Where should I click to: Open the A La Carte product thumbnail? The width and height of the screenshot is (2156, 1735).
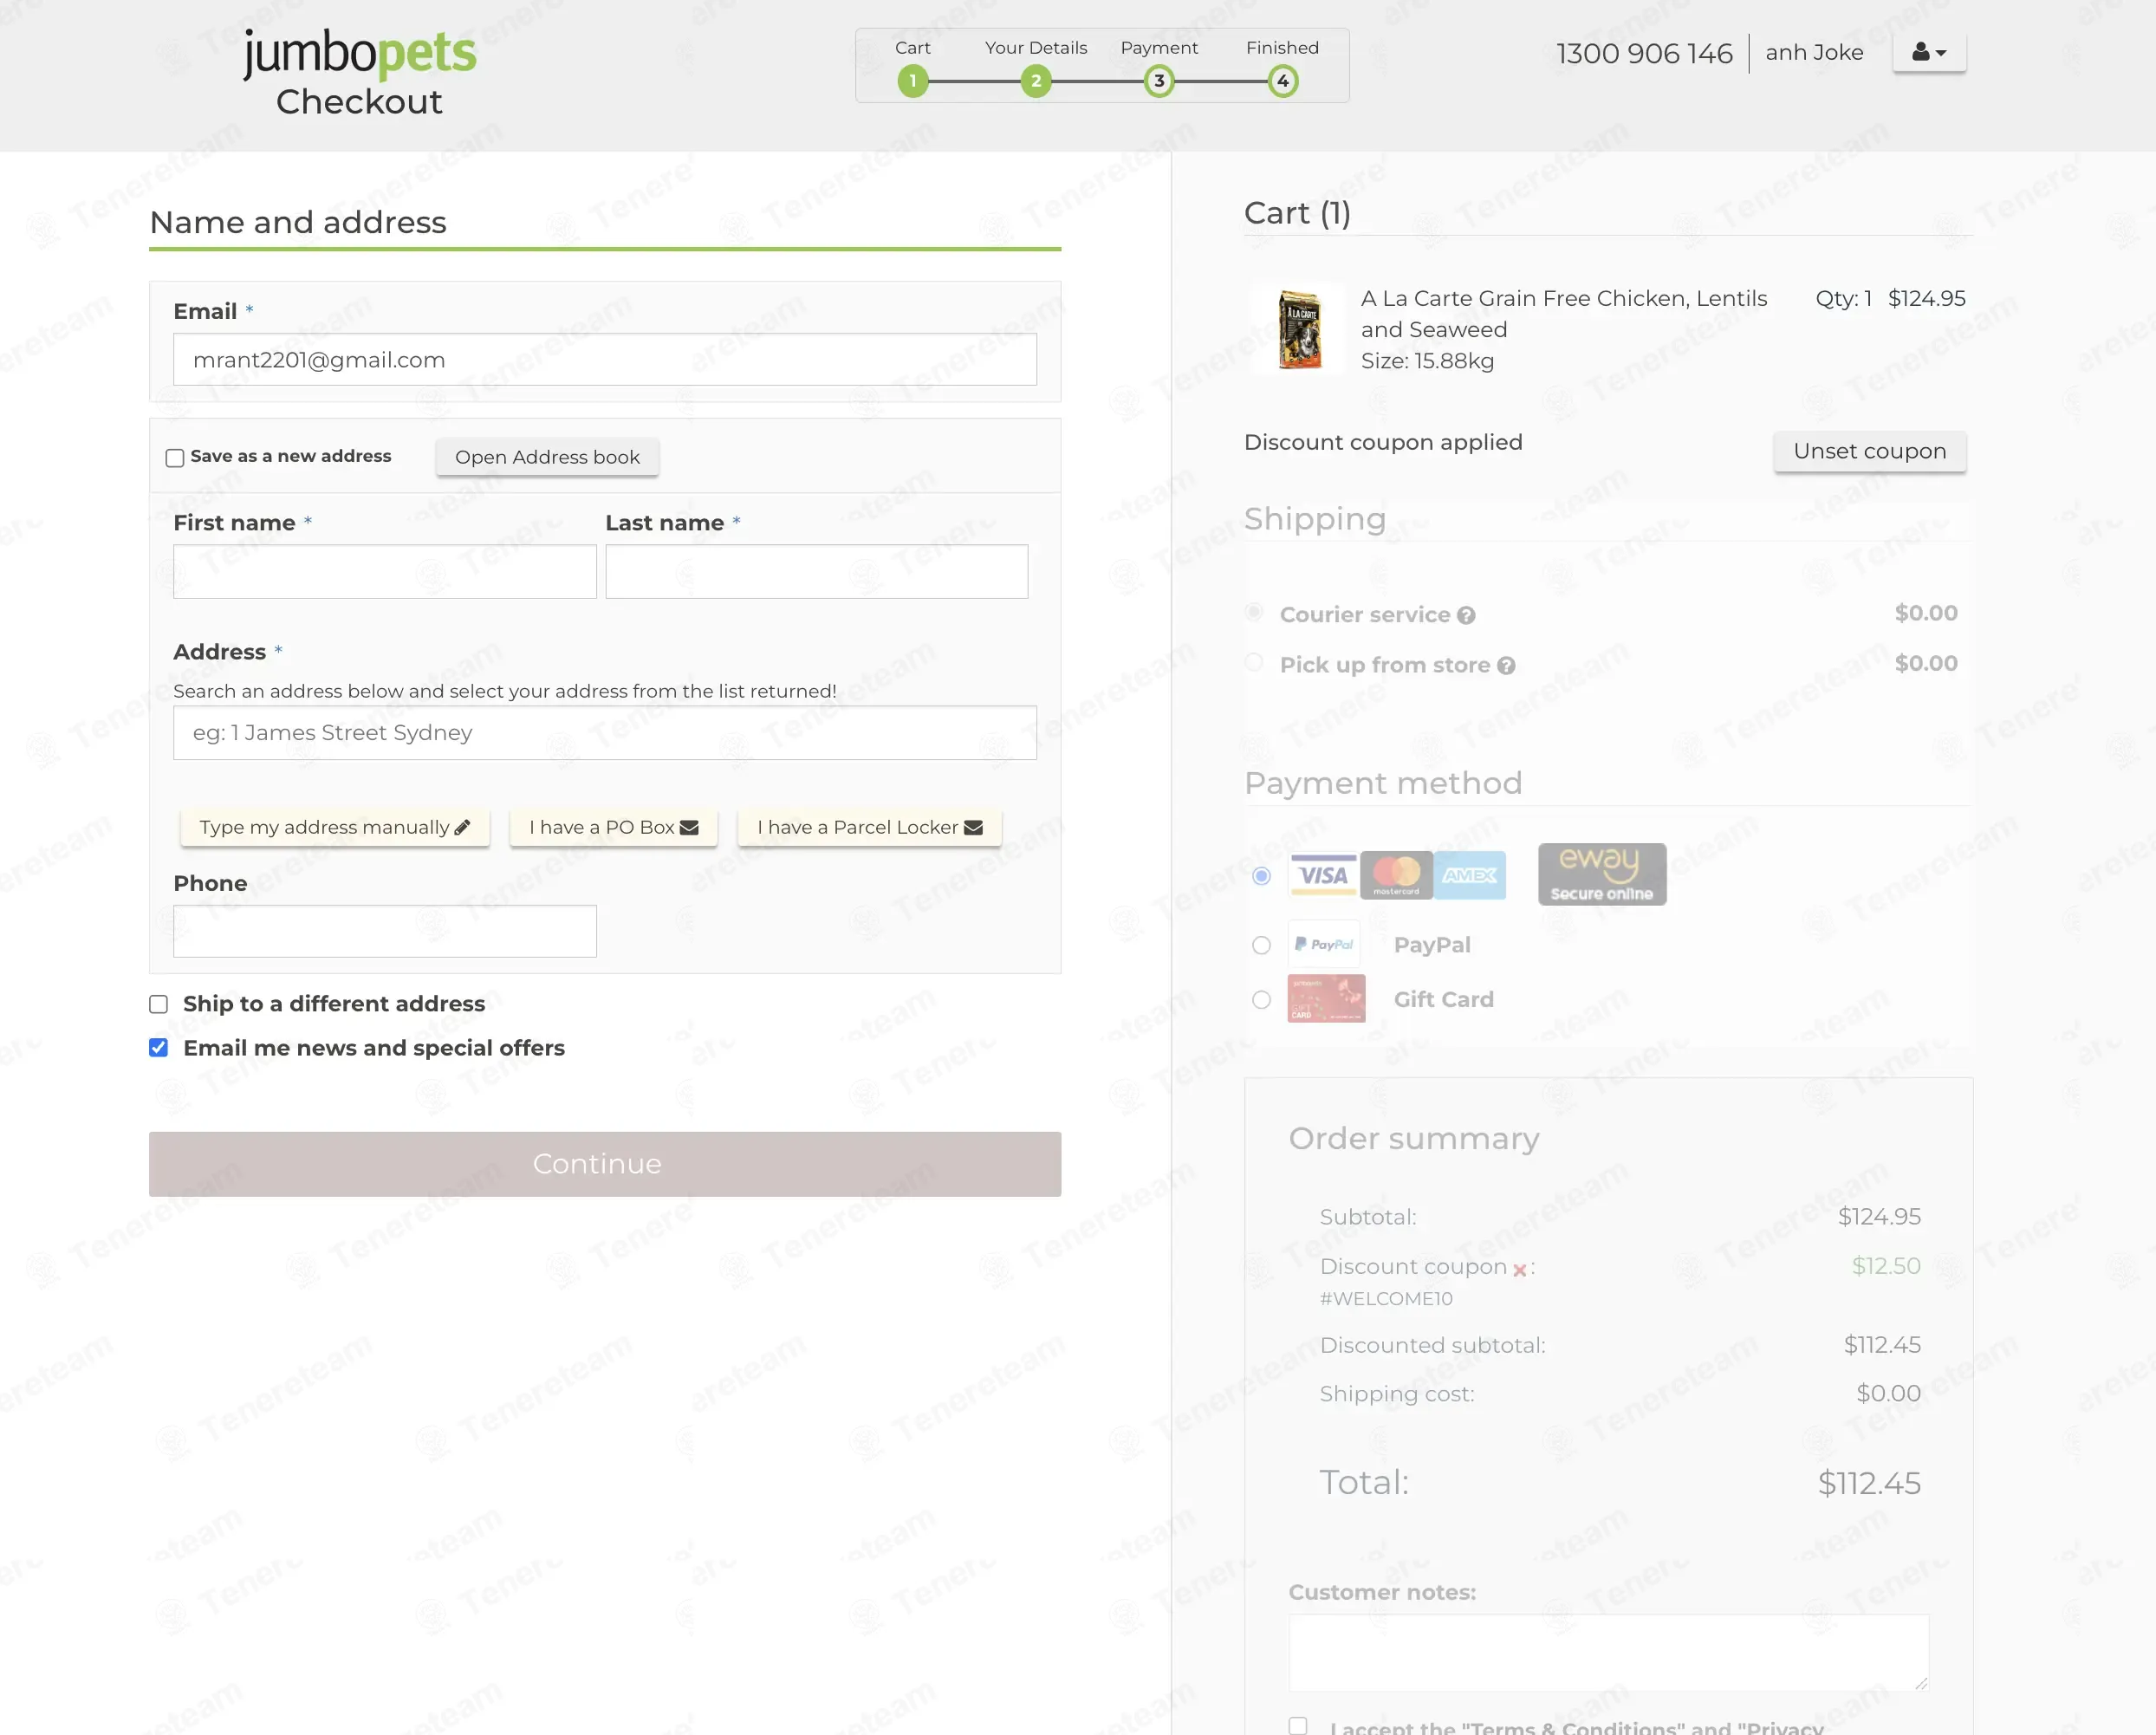coord(1299,329)
